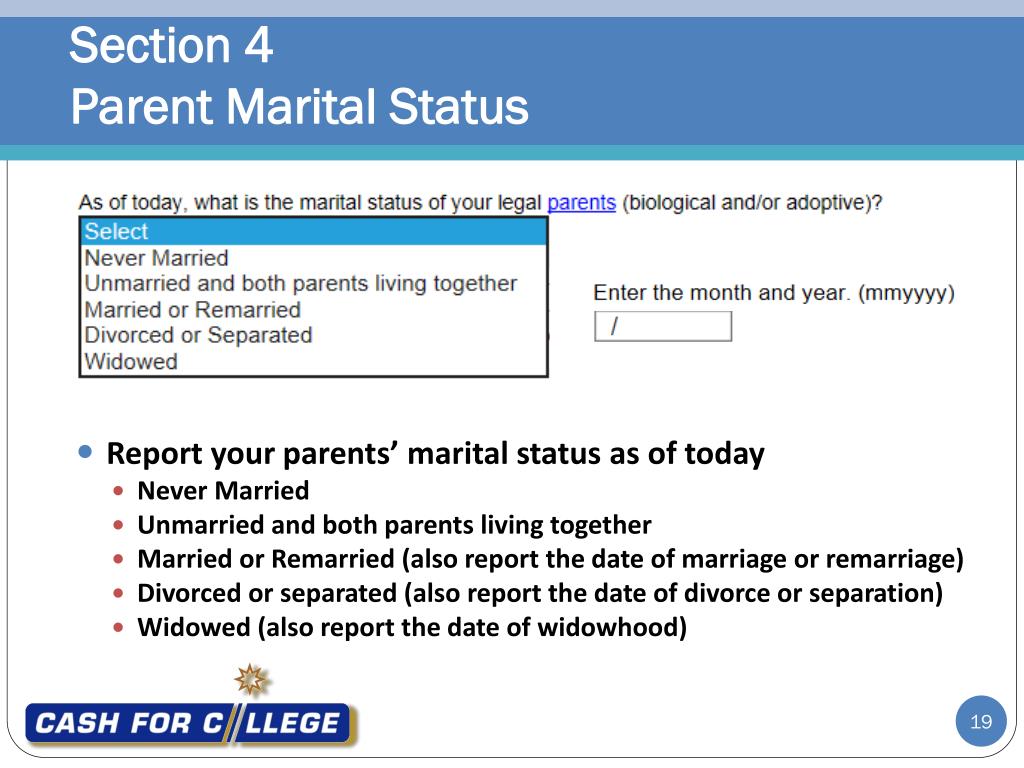Select the highlighted "Select" dropdown option
This screenshot has height=768, width=1024.
[x=313, y=231]
